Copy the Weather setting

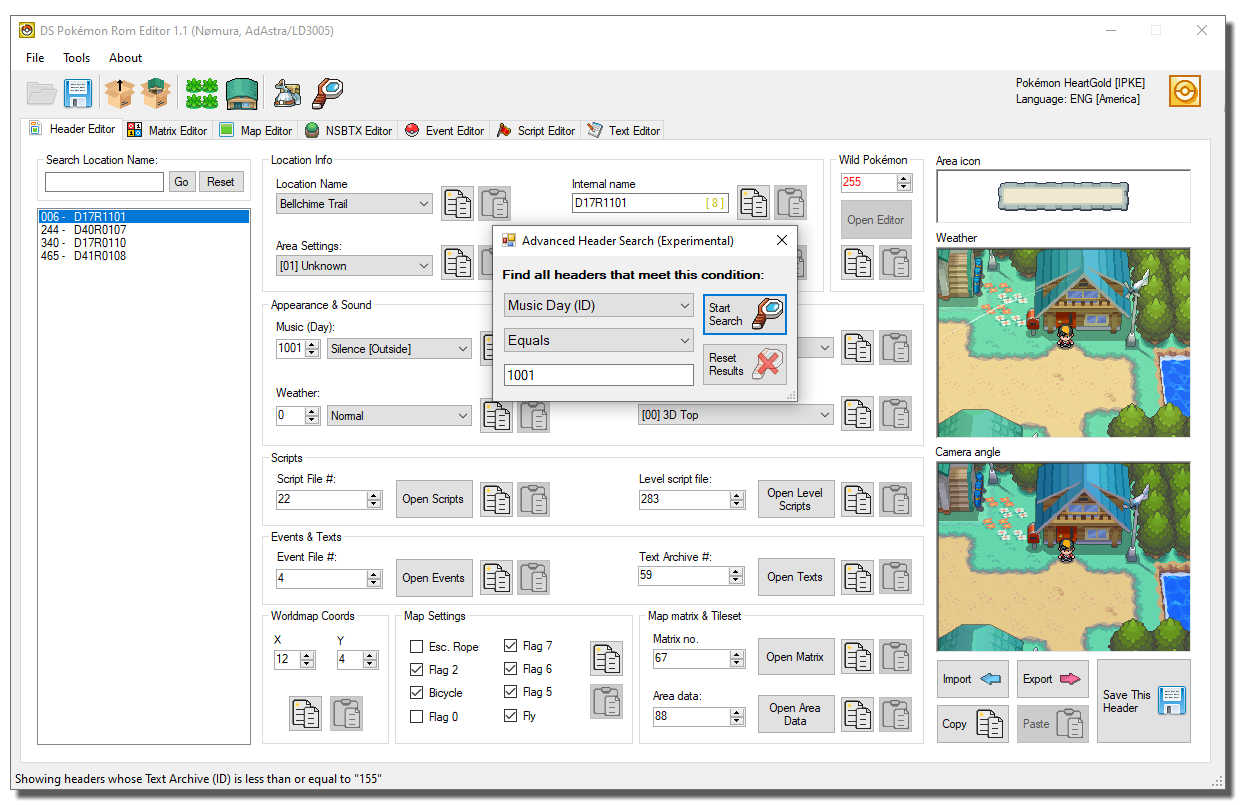[496, 415]
